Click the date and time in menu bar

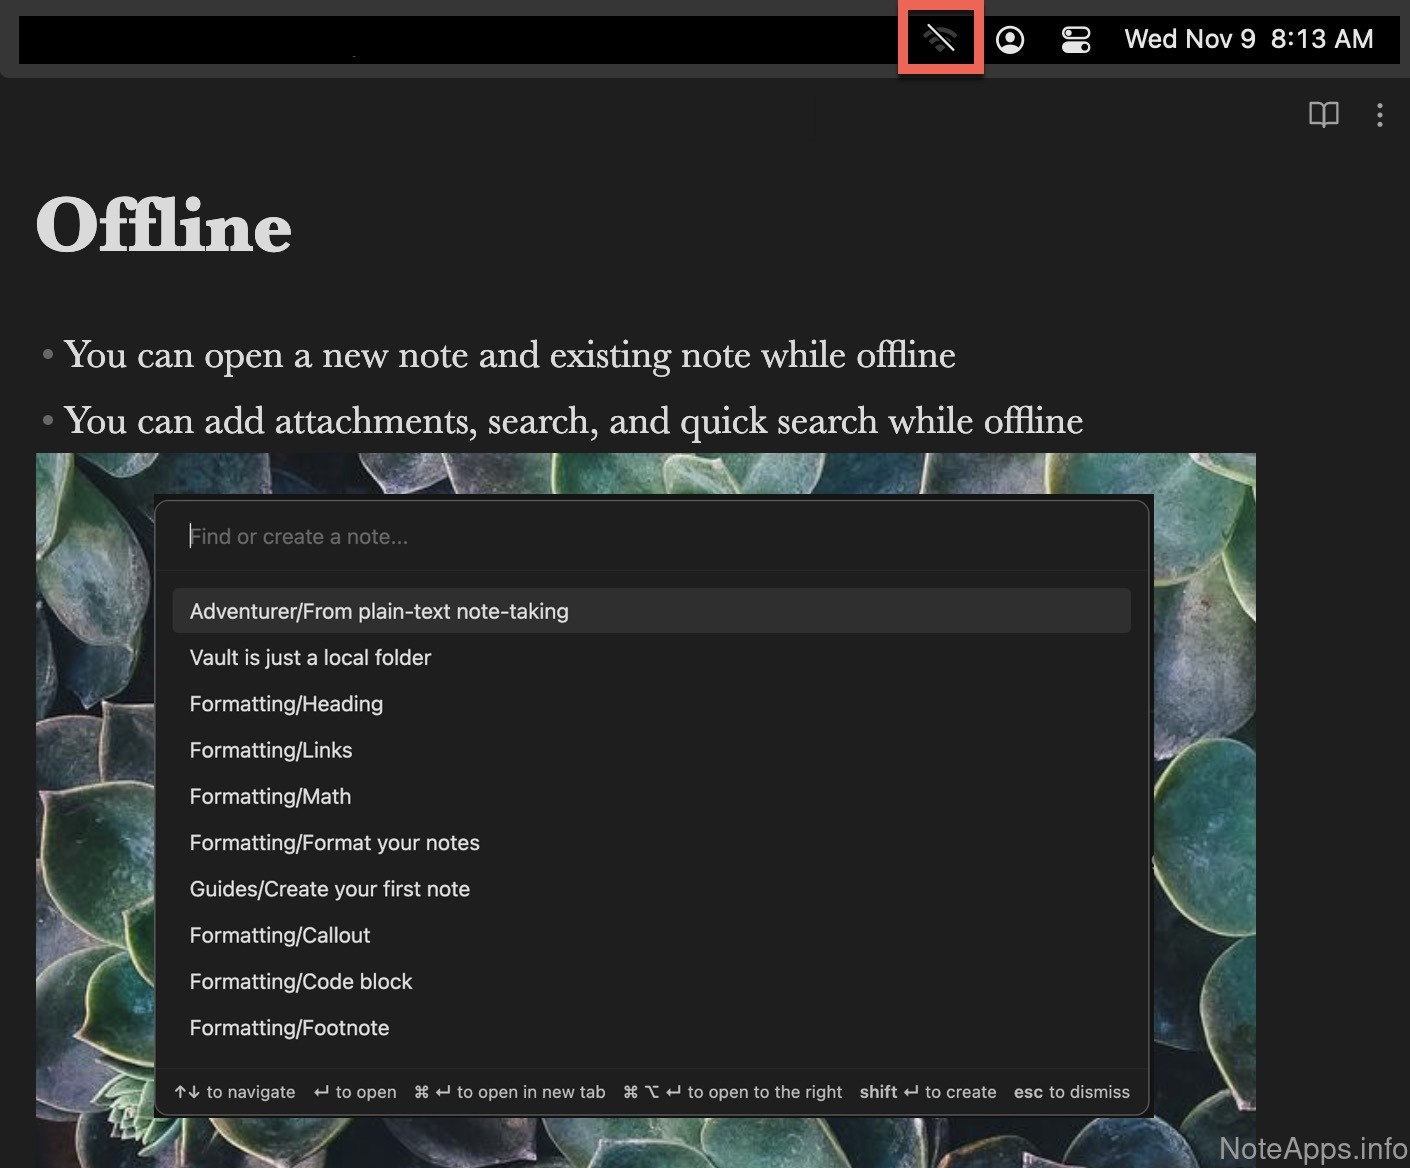[x=1248, y=39]
